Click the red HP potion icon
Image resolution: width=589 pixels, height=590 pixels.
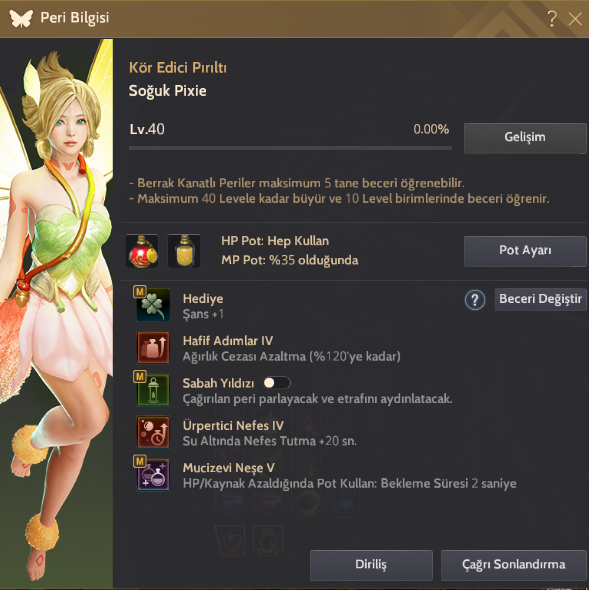pos(142,251)
